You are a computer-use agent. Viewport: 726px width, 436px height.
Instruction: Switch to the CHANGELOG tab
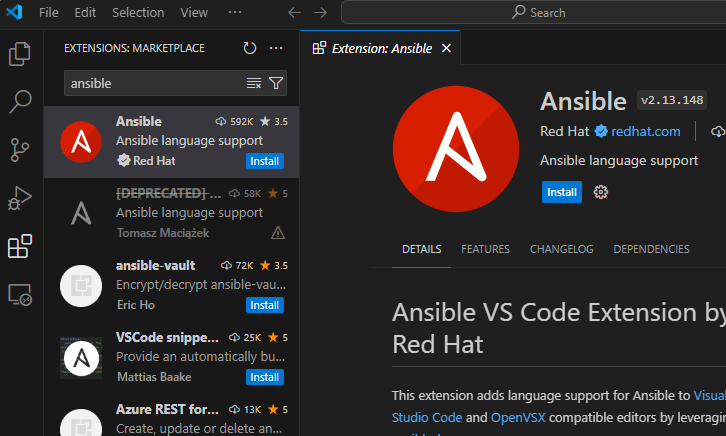561,249
